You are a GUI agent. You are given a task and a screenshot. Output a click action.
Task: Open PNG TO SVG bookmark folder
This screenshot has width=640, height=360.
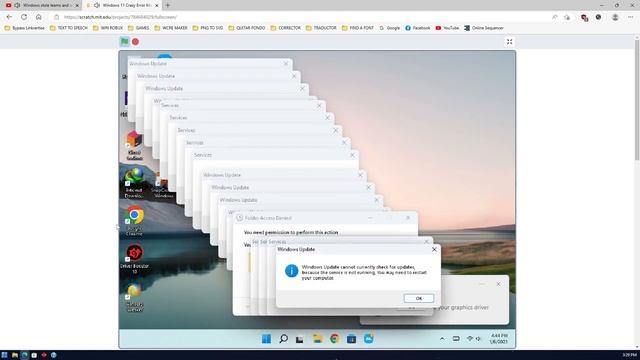point(208,28)
